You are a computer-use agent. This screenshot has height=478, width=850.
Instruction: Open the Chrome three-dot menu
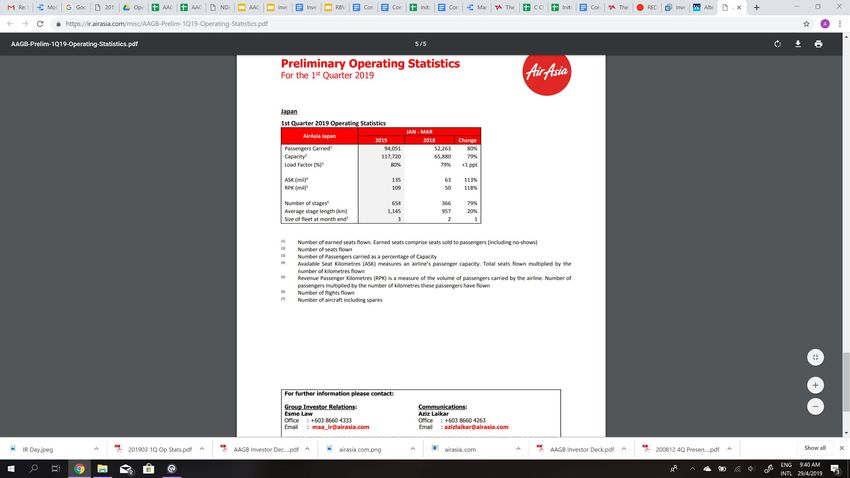pos(840,24)
